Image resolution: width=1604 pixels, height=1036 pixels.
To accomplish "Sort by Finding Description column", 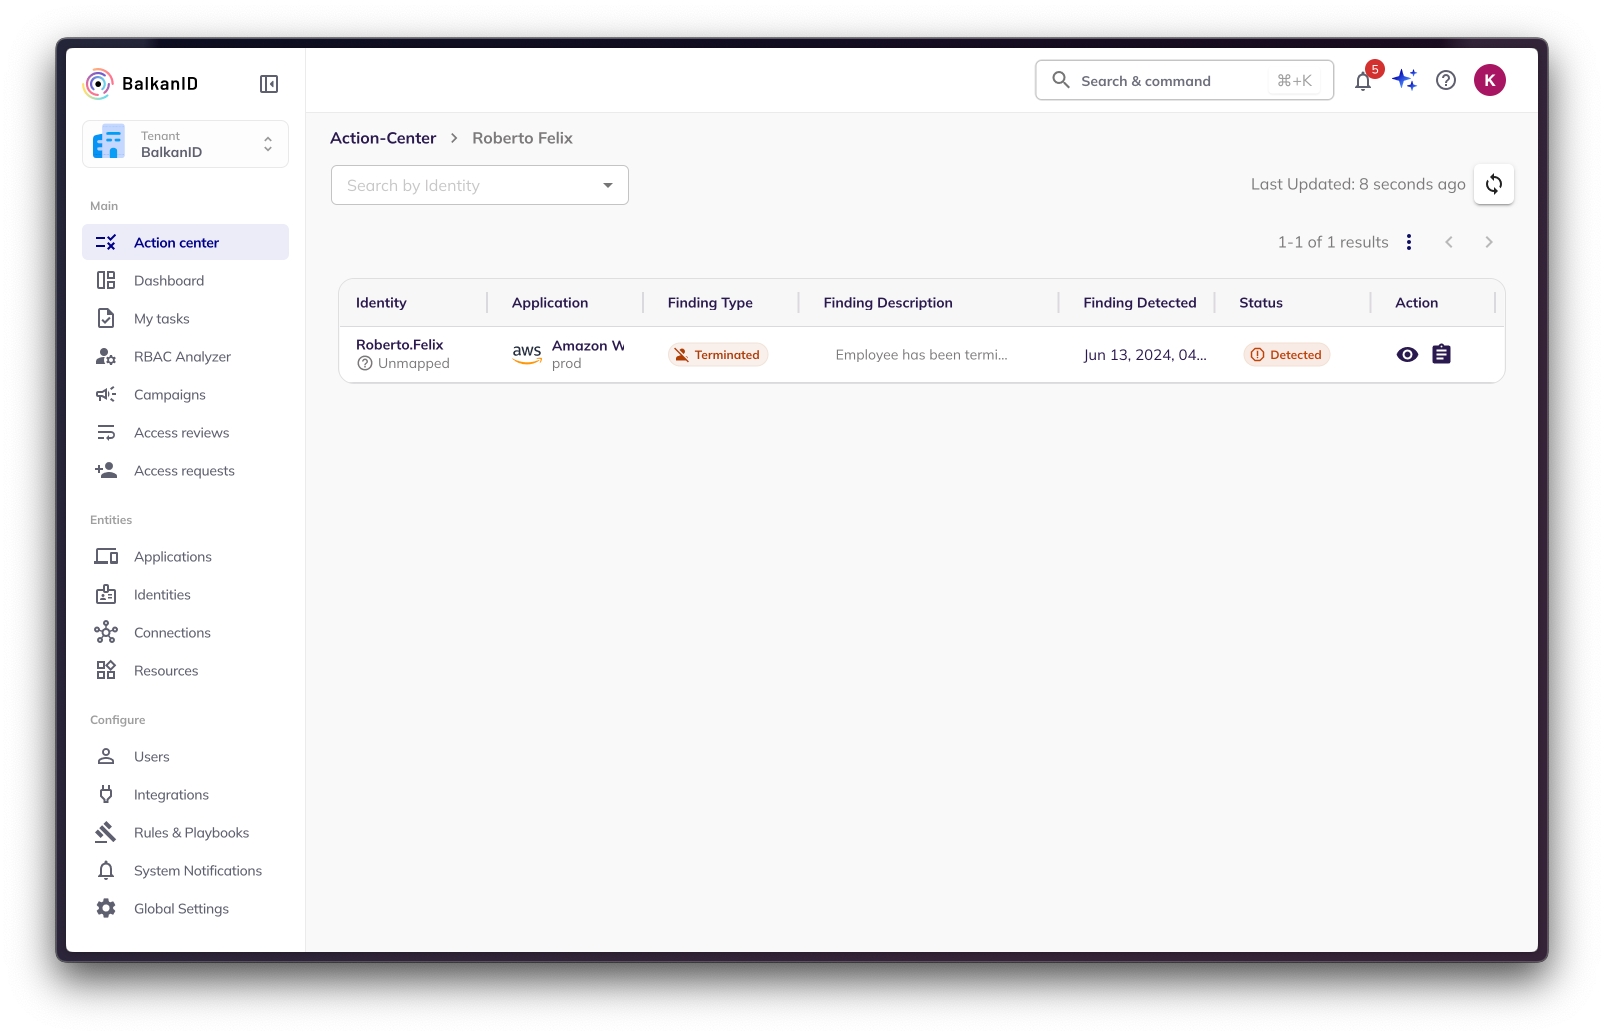I will point(888,303).
